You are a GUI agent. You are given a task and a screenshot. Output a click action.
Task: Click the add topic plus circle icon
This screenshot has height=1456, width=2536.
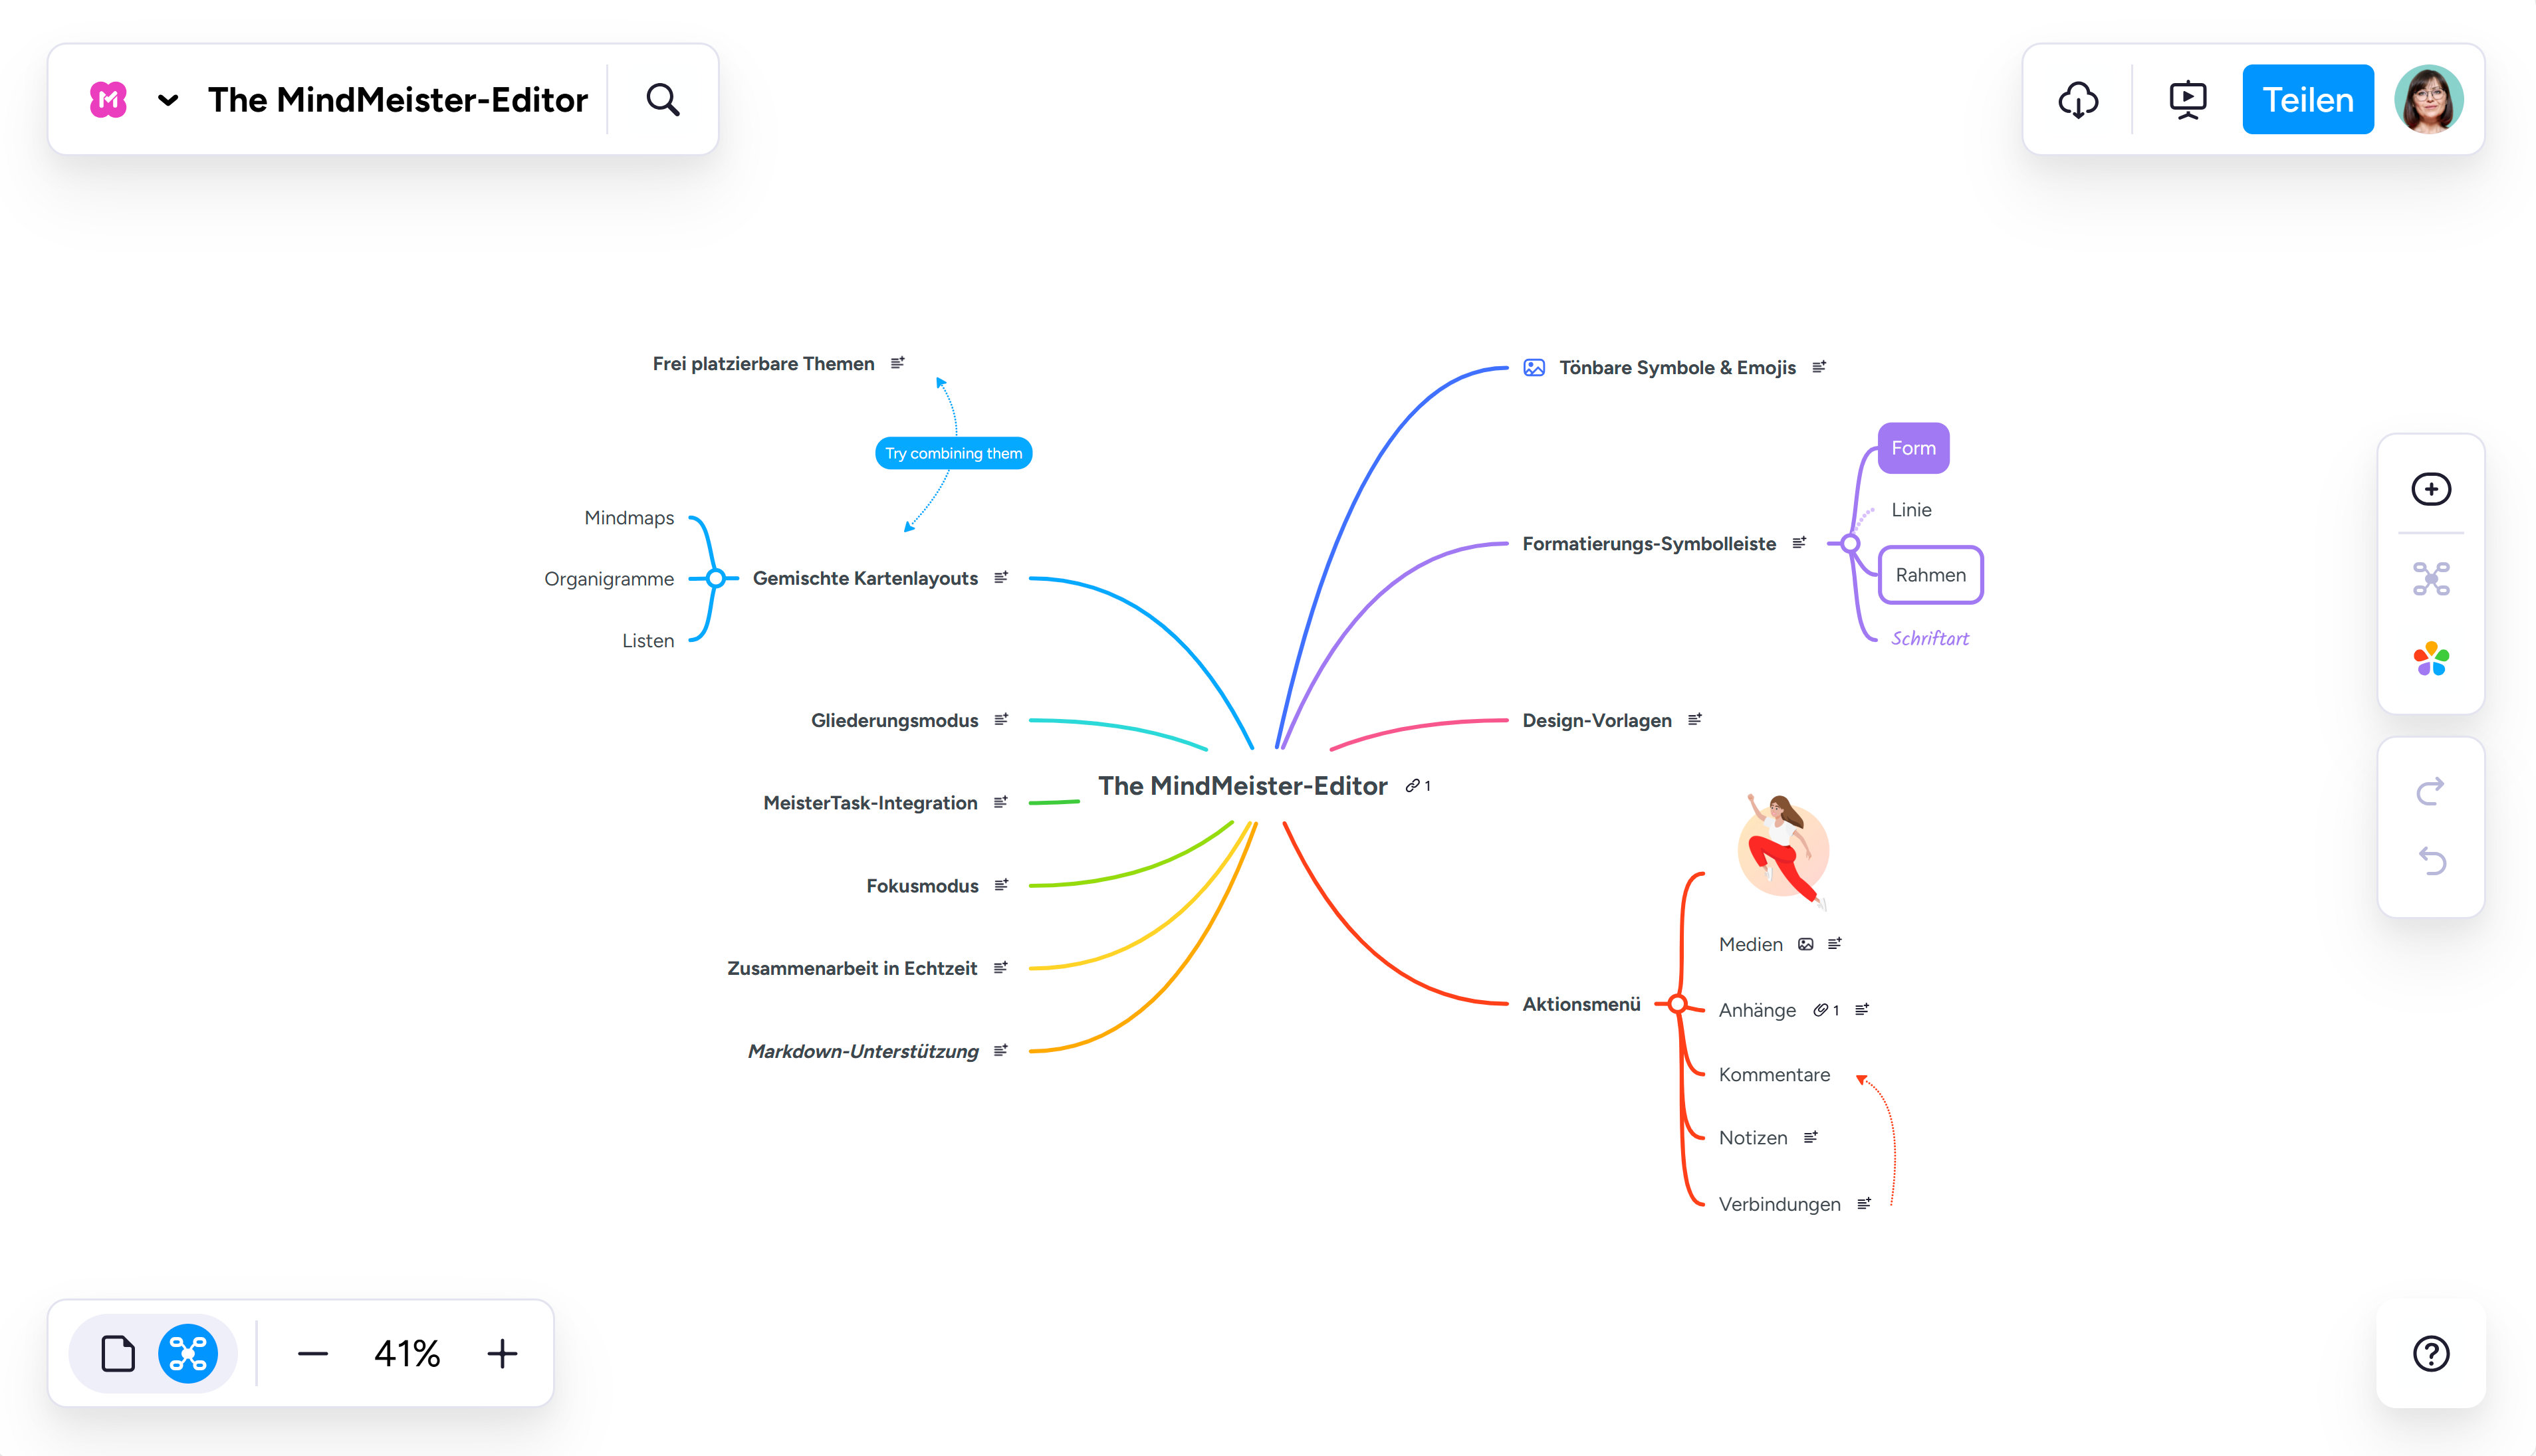(2431, 489)
